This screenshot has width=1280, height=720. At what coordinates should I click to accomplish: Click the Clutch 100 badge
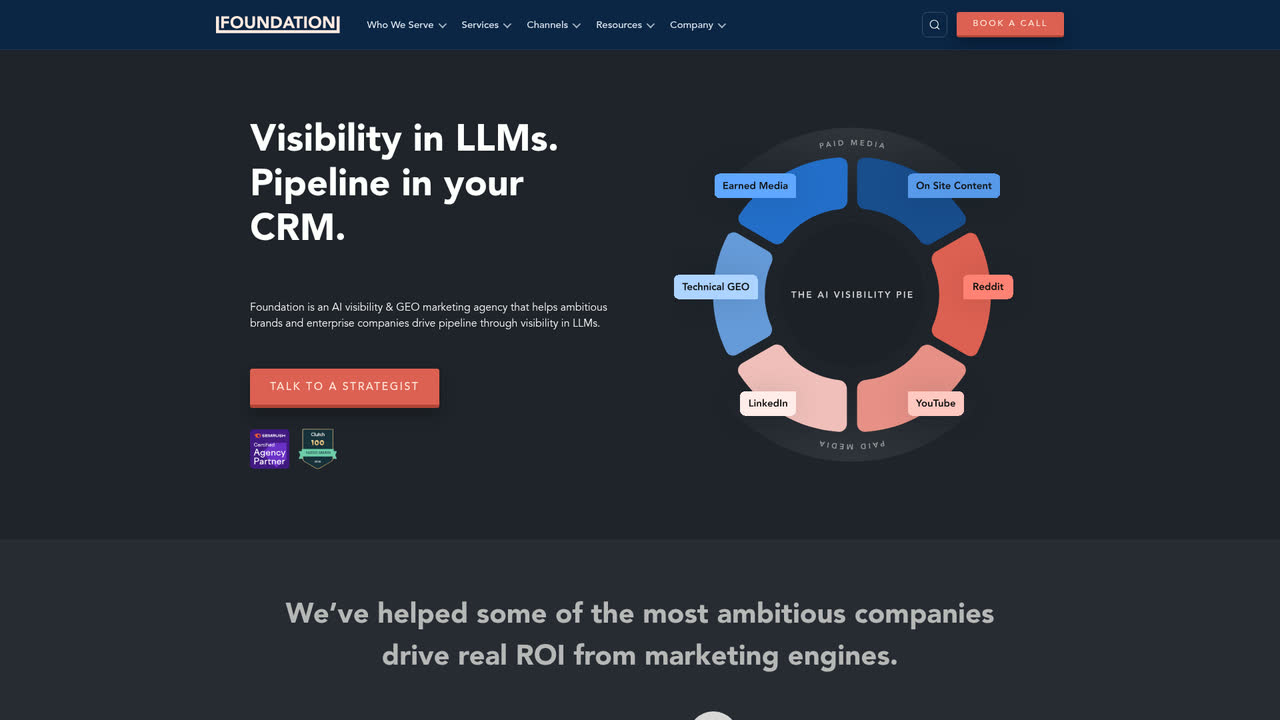click(x=318, y=449)
